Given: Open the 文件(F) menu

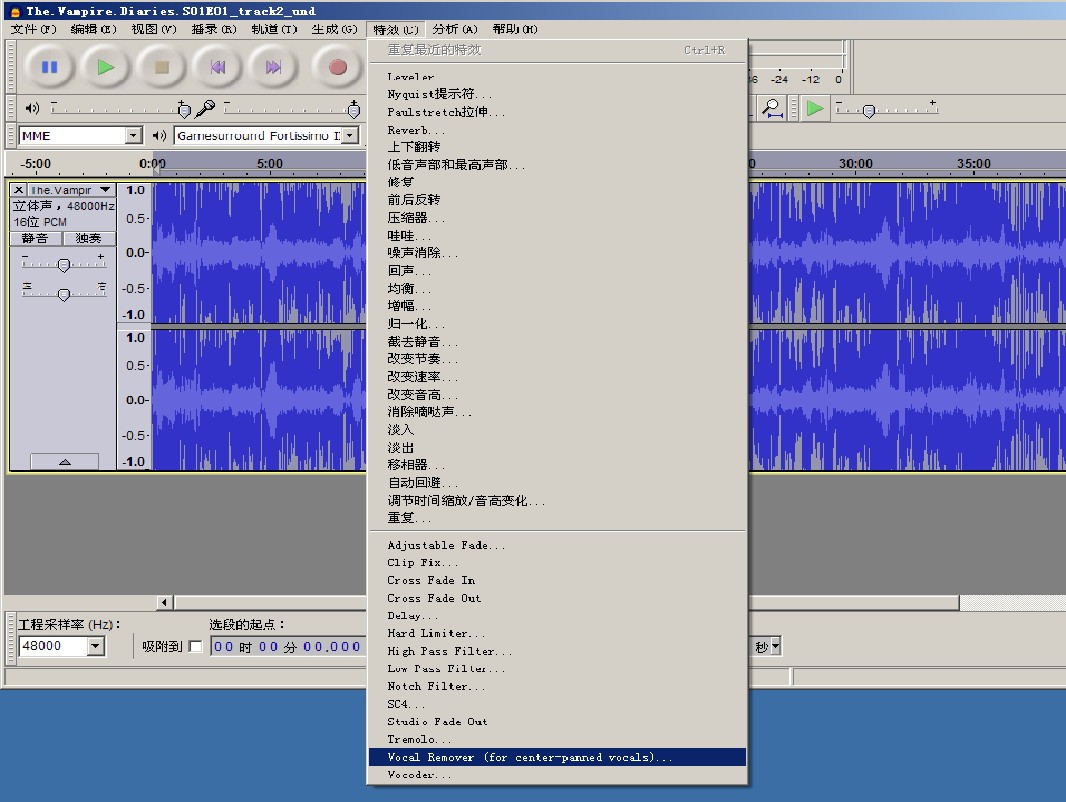Looking at the screenshot, I should pyautogui.click(x=33, y=29).
